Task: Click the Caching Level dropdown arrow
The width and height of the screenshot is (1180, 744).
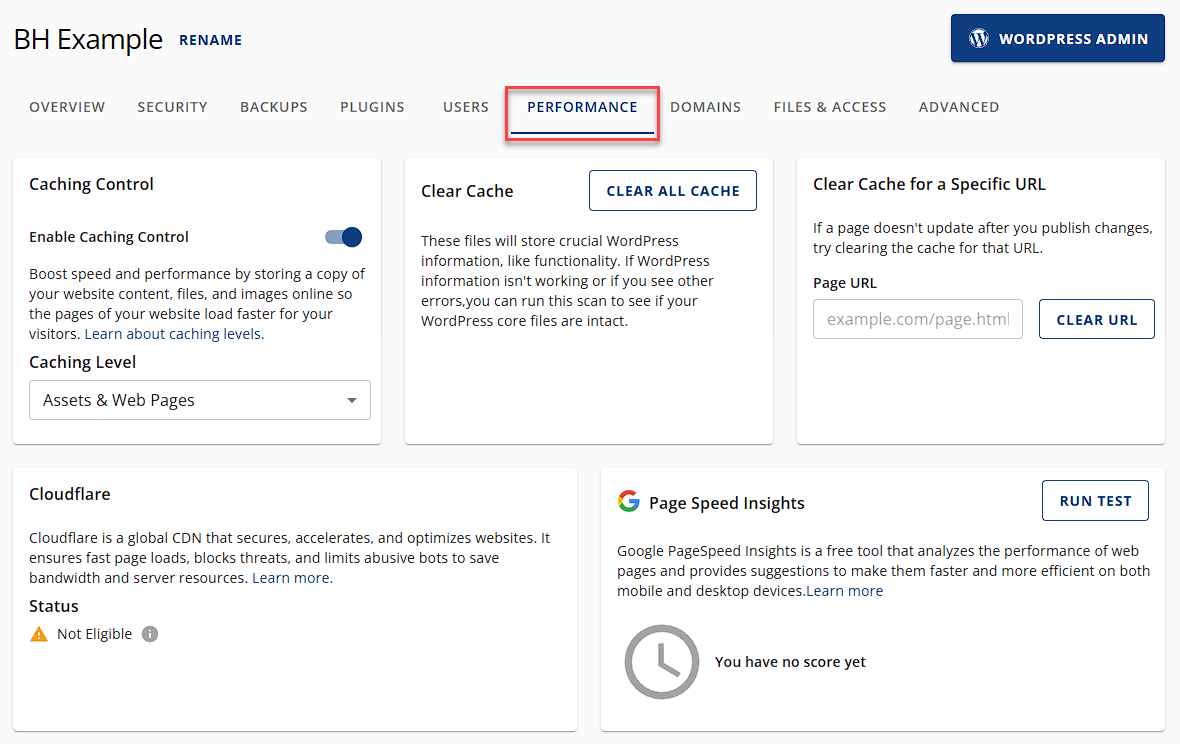Action: point(351,400)
